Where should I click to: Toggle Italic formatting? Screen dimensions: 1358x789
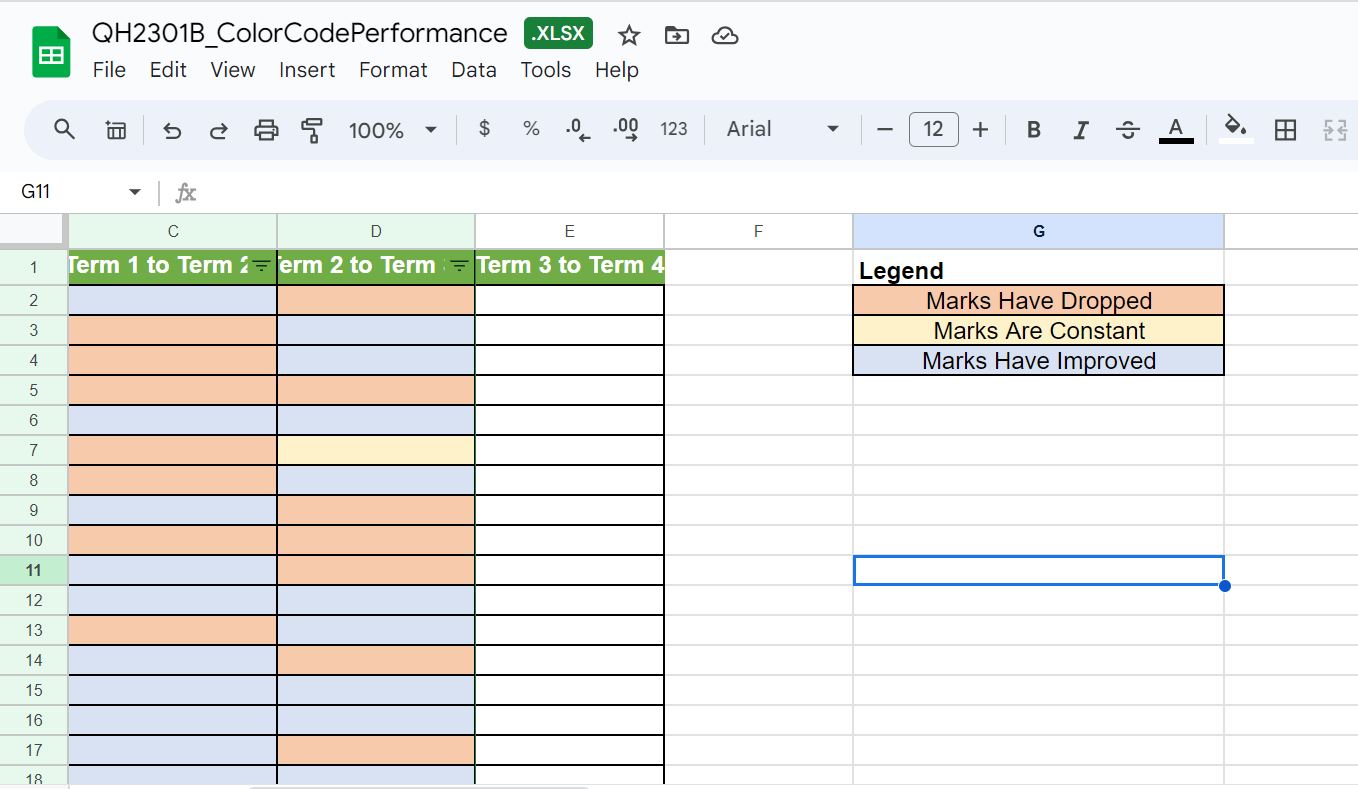1080,130
